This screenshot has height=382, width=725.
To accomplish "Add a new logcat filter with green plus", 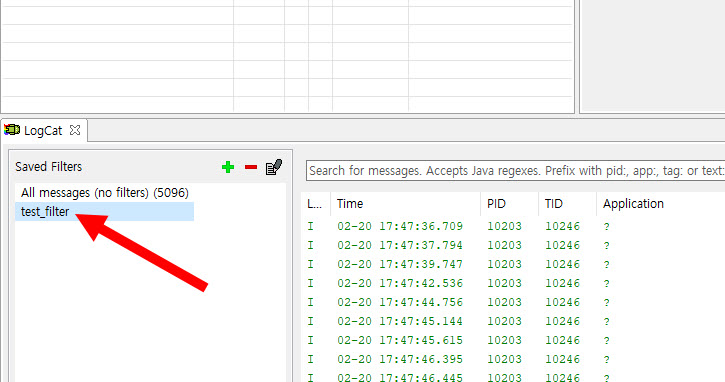I will [228, 167].
